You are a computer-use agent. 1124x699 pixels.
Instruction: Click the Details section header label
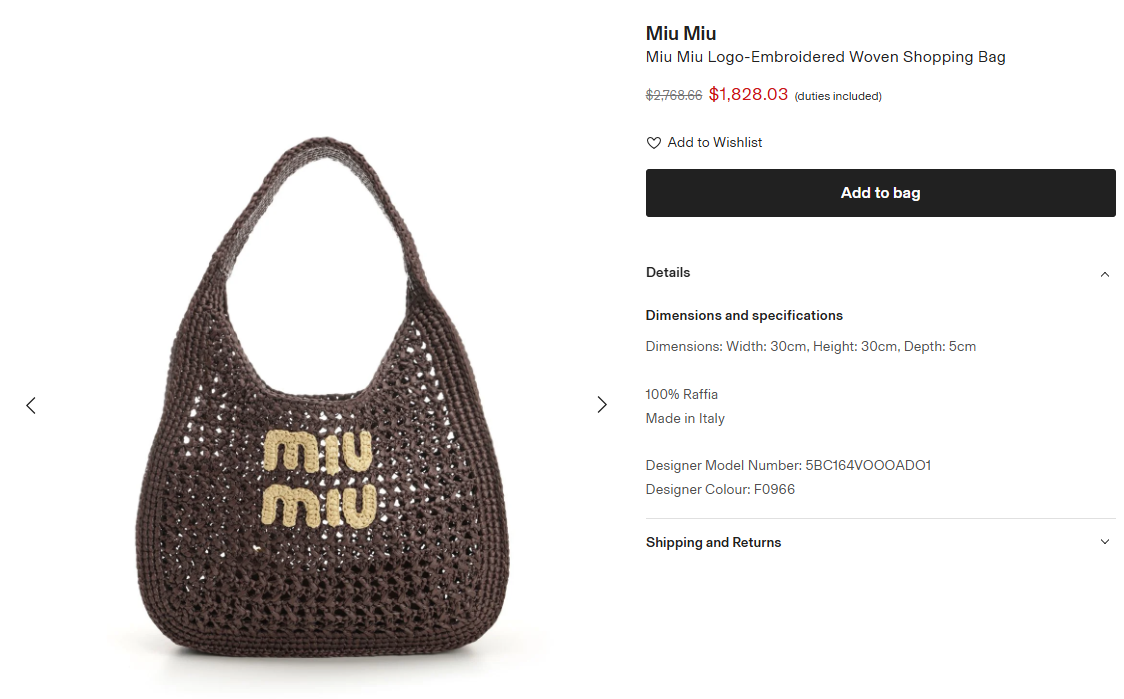pyautogui.click(x=668, y=272)
